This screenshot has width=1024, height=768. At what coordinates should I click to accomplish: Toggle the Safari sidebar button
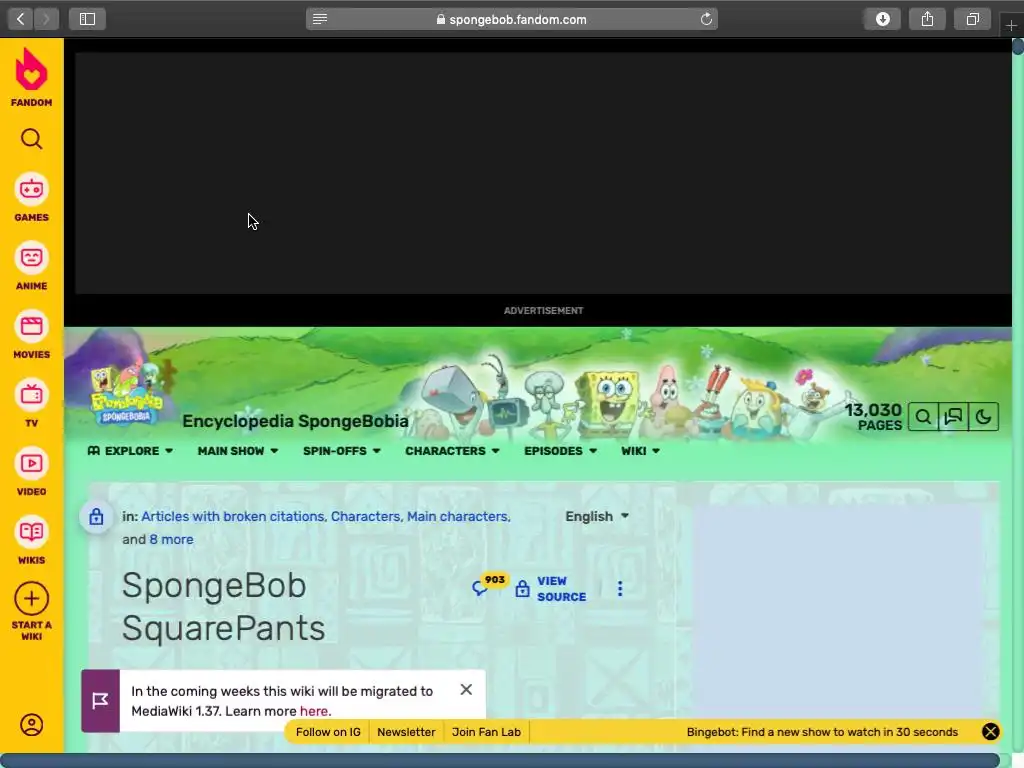coord(88,19)
